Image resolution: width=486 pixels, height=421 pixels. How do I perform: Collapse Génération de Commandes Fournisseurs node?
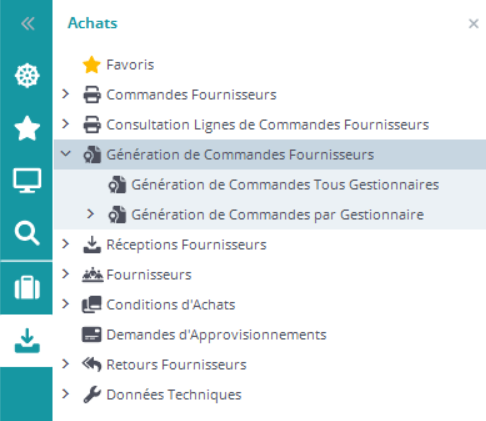coord(66,154)
